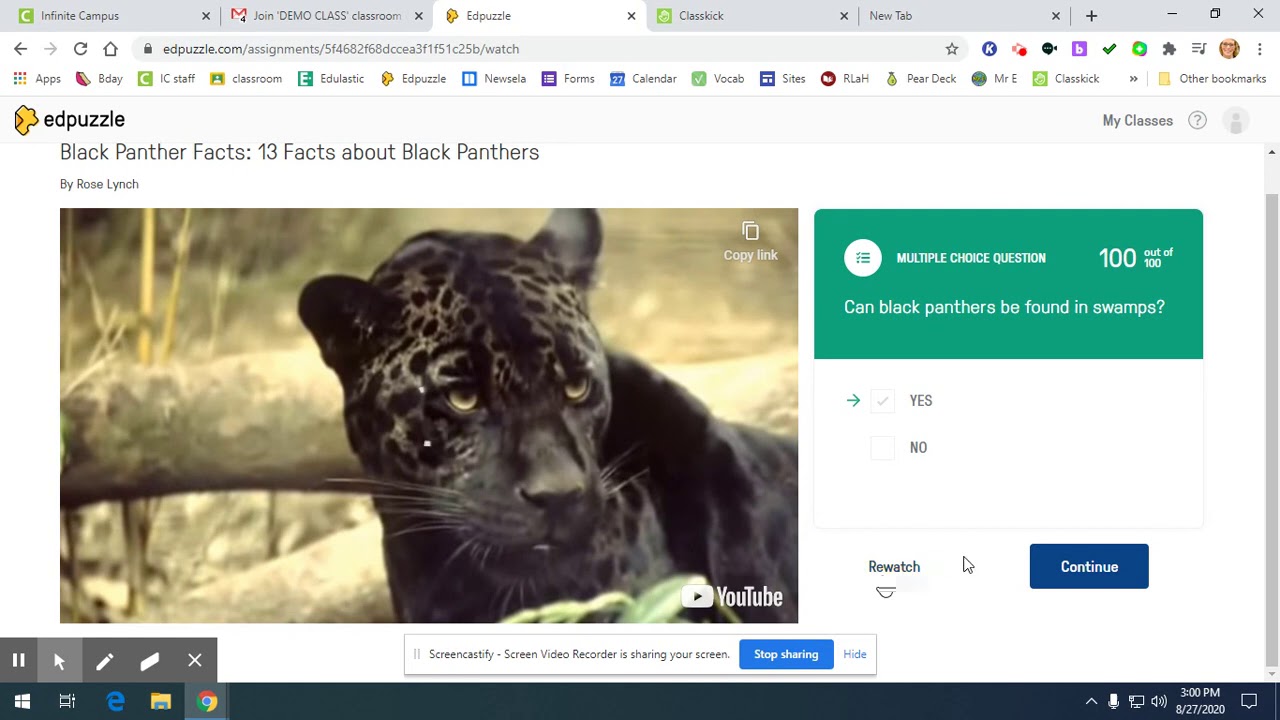Reload the page with the refresh icon

coord(80,48)
